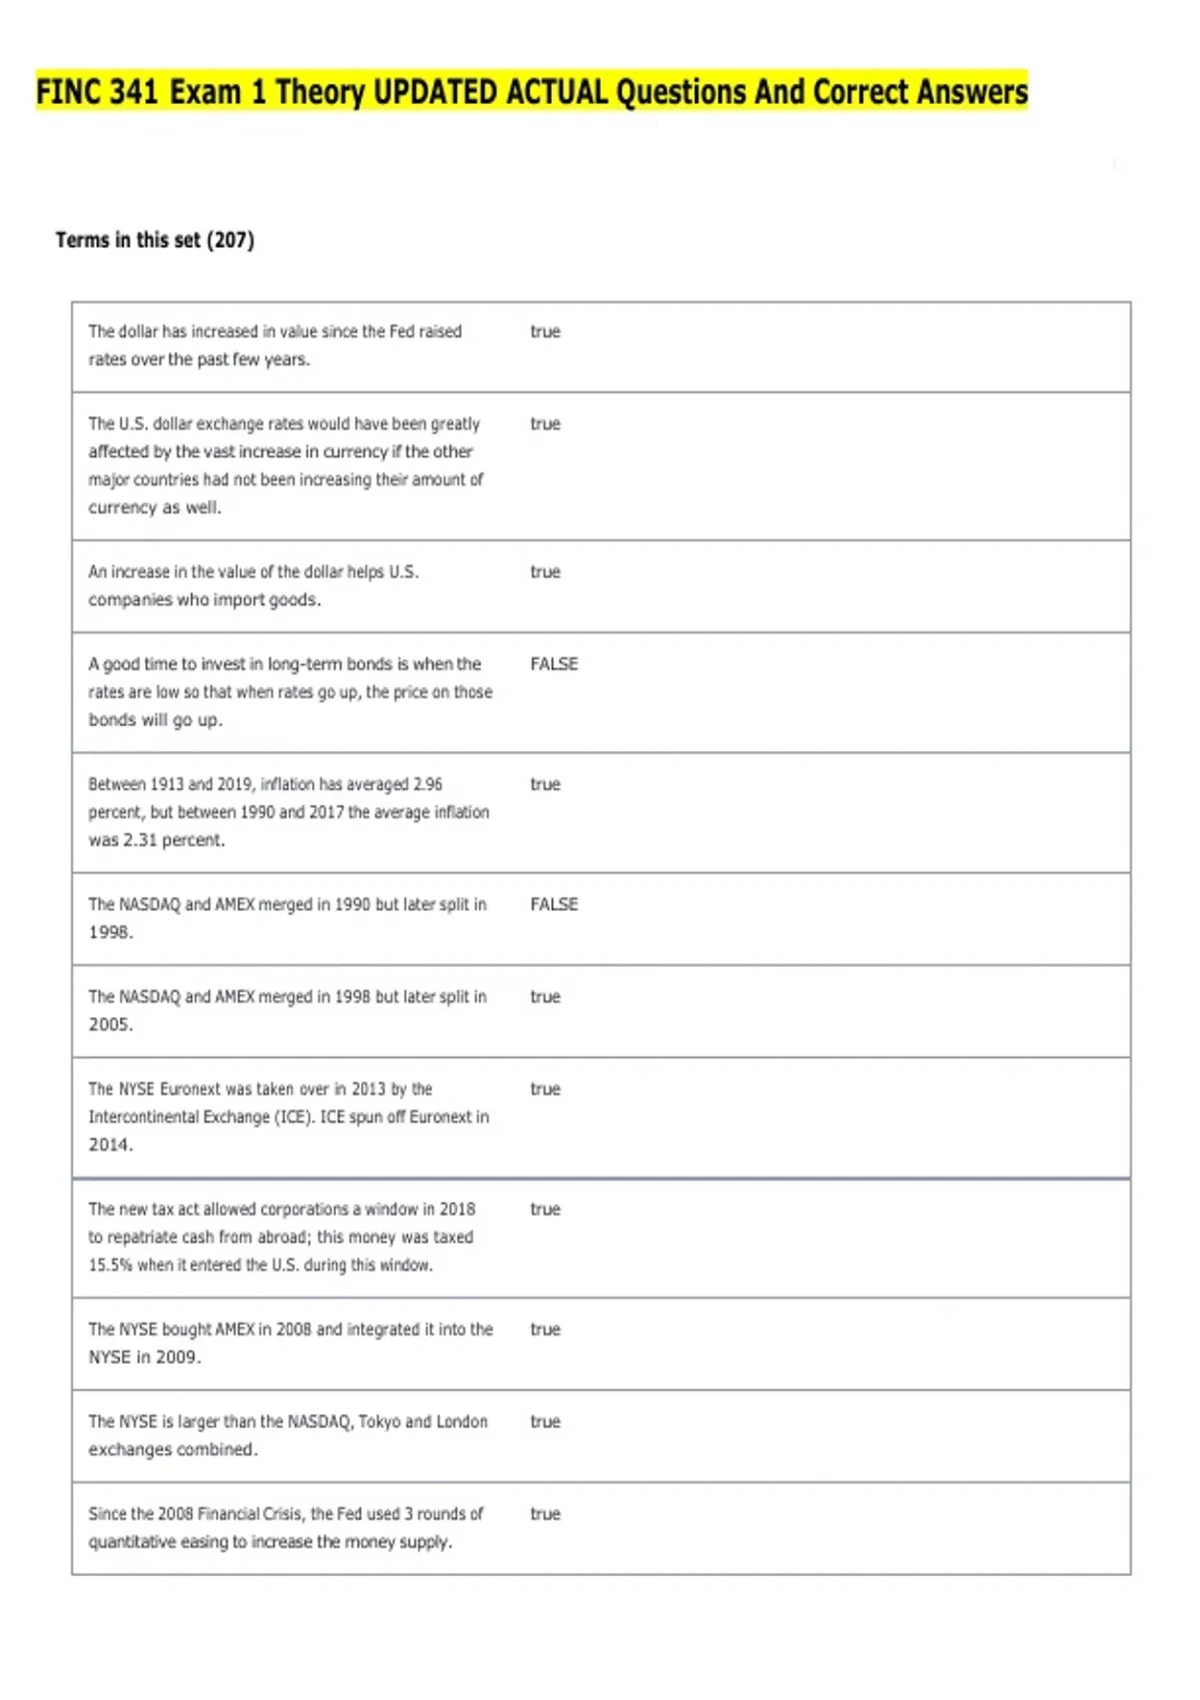Select the FALSE answer for the long-term bonds row
The height and width of the screenshot is (1700, 1200).
click(x=554, y=664)
